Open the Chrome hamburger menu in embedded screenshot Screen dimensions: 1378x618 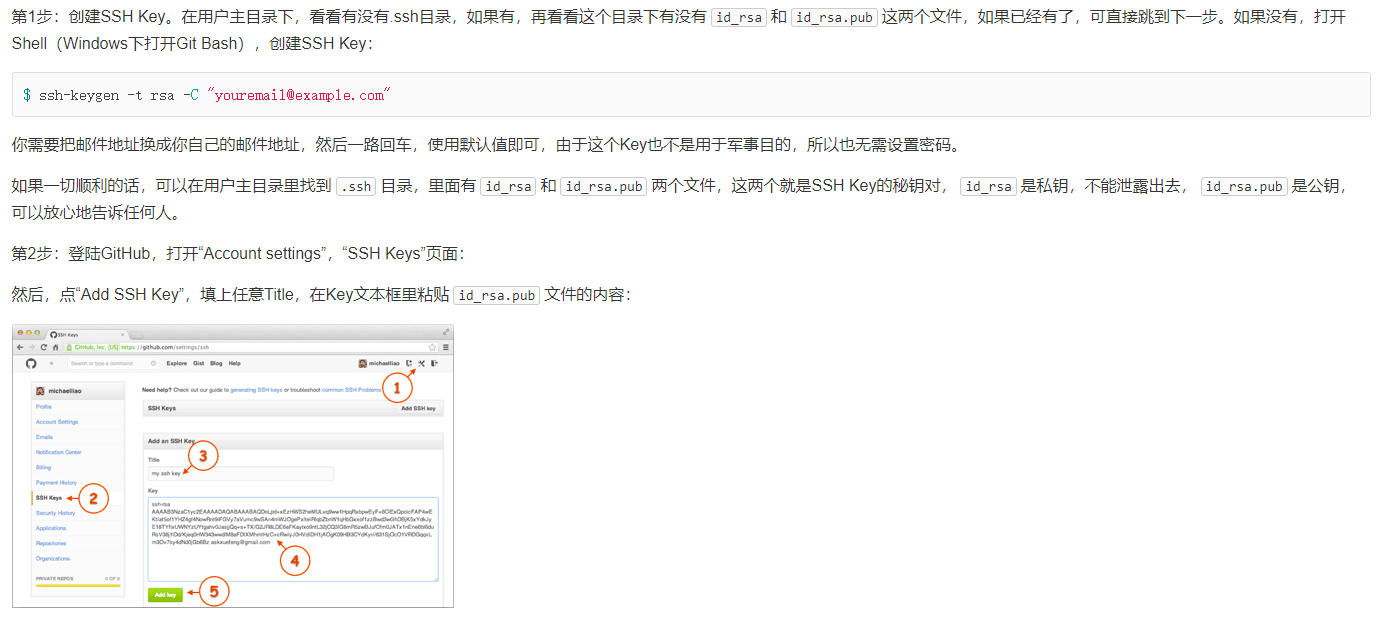[446, 347]
